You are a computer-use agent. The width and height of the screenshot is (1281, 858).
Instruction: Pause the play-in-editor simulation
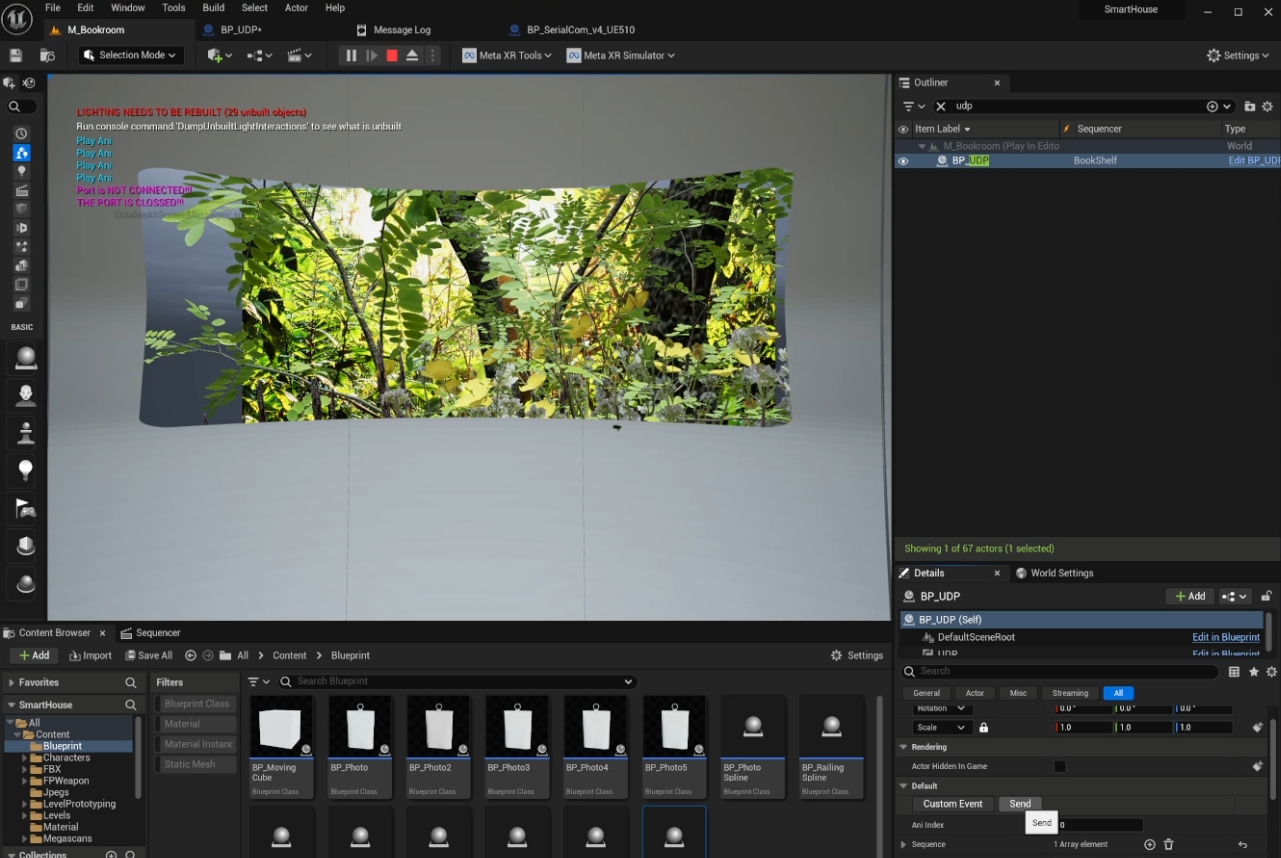point(351,56)
